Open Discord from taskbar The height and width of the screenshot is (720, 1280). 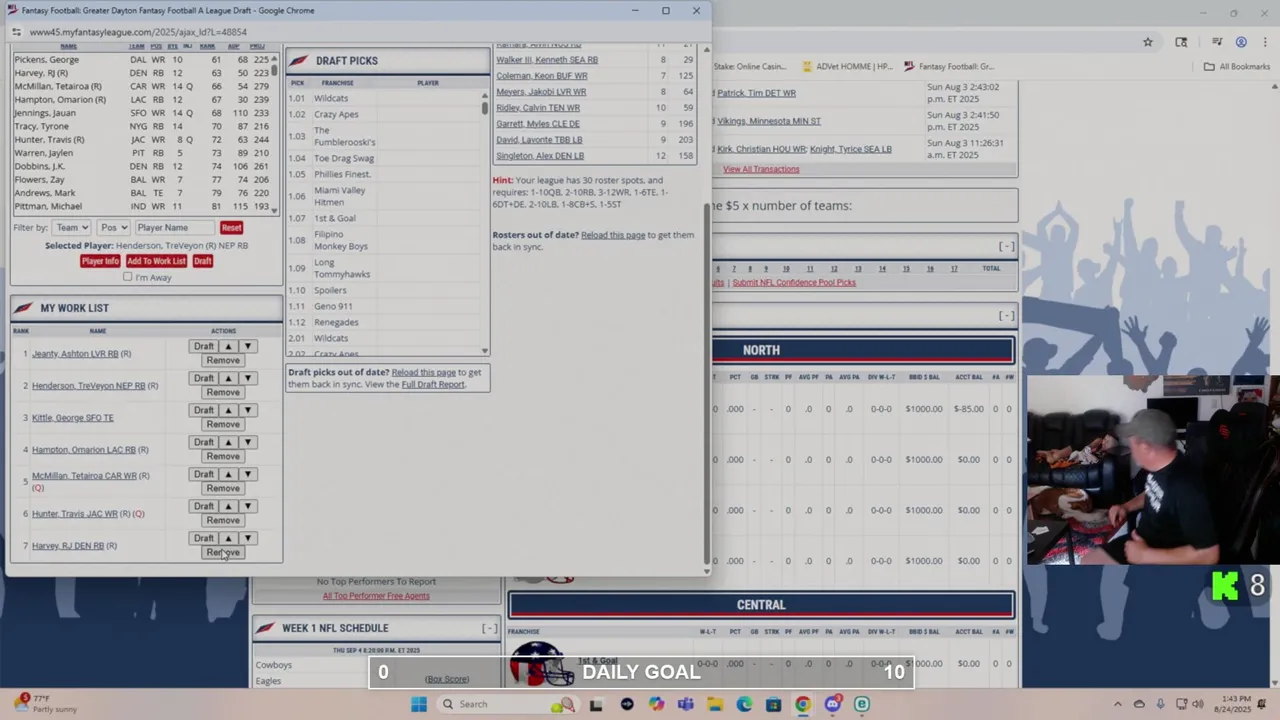pyautogui.click(x=832, y=704)
